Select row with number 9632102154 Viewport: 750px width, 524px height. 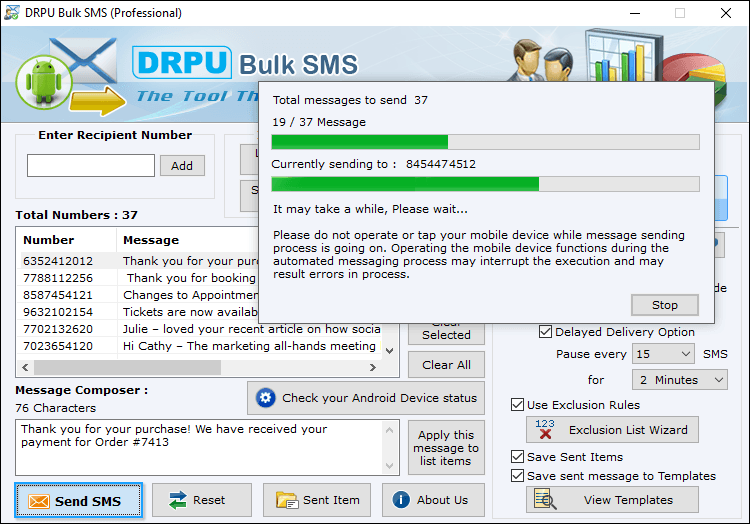click(x=140, y=312)
